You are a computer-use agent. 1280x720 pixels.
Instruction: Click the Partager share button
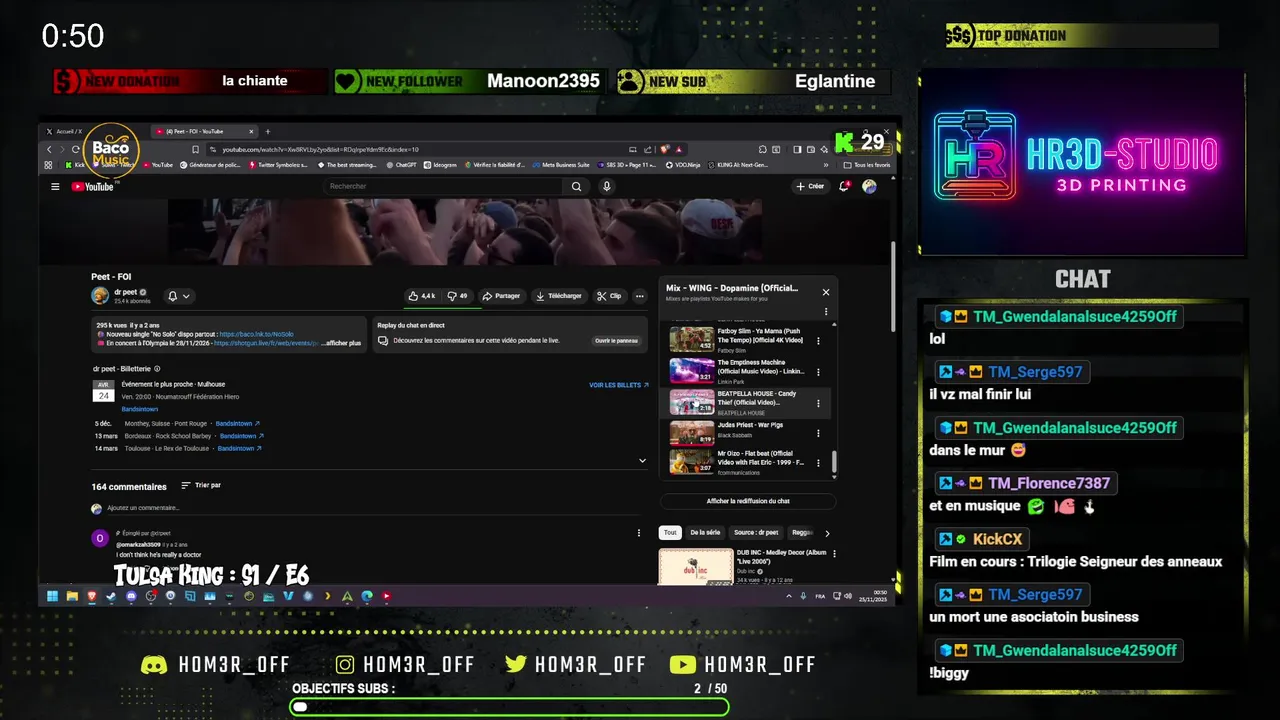click(501, 296)
